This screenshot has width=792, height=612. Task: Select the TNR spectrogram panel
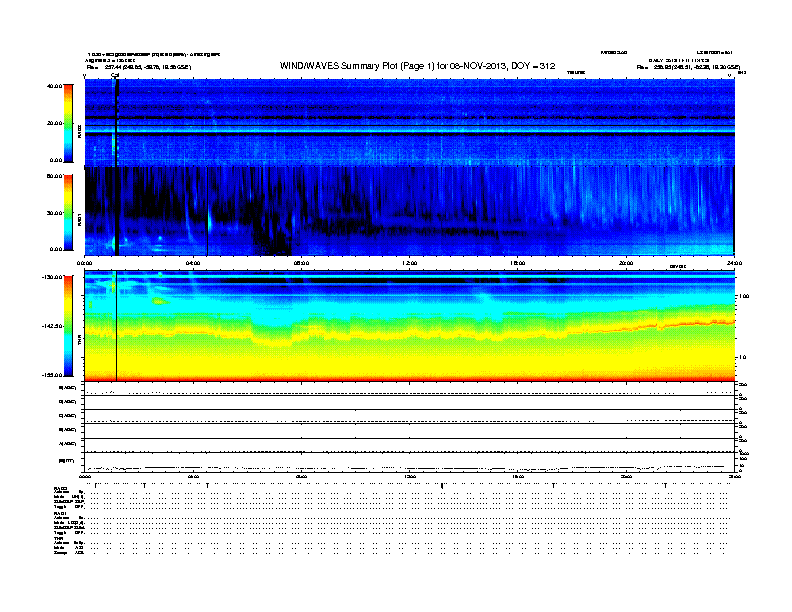pyautogui.click(x=410, y=325)
